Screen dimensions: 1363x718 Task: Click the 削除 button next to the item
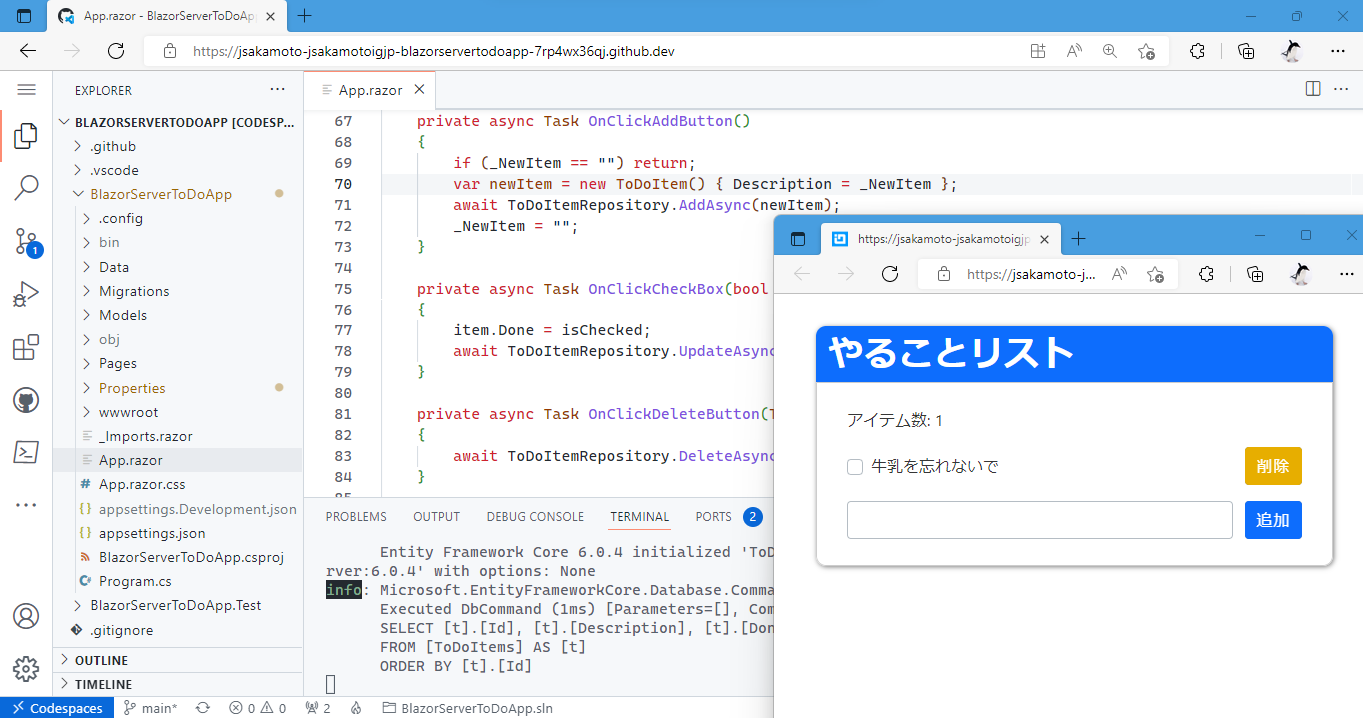(x=1272, y=466)
